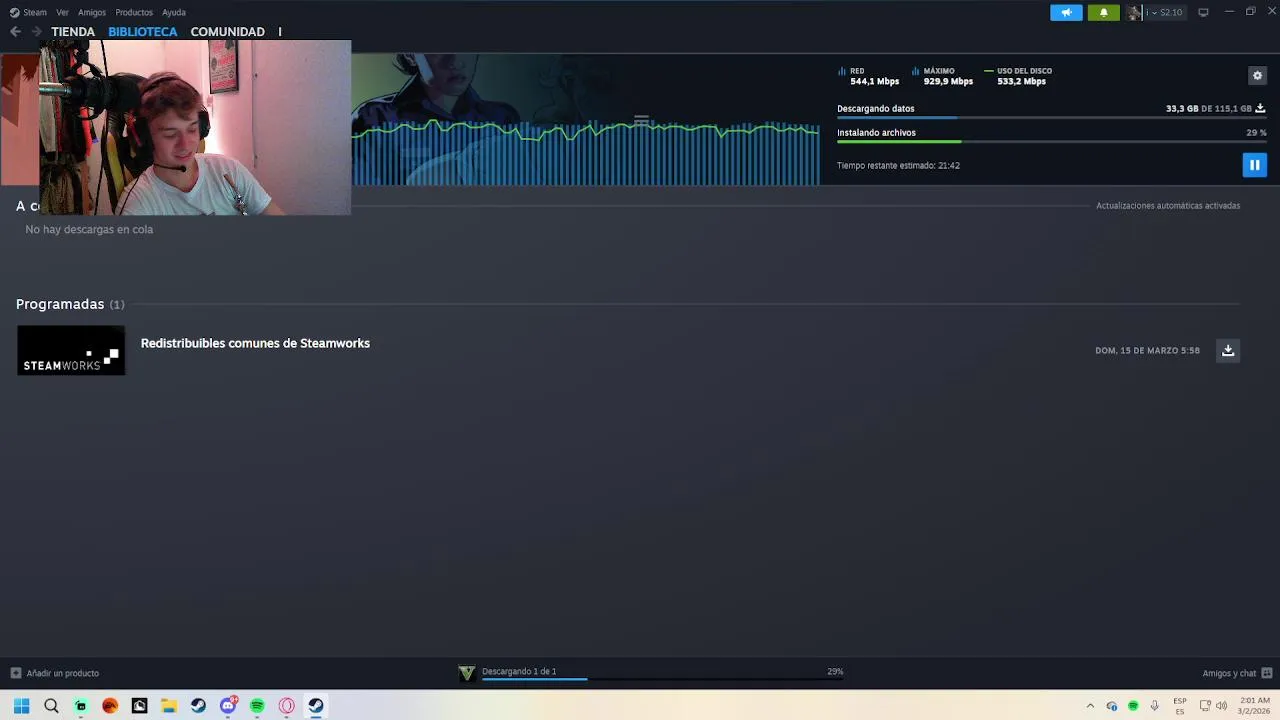1280x720 pixels.
Task: Open Windows taskbar search
Action: pos(51,706)
